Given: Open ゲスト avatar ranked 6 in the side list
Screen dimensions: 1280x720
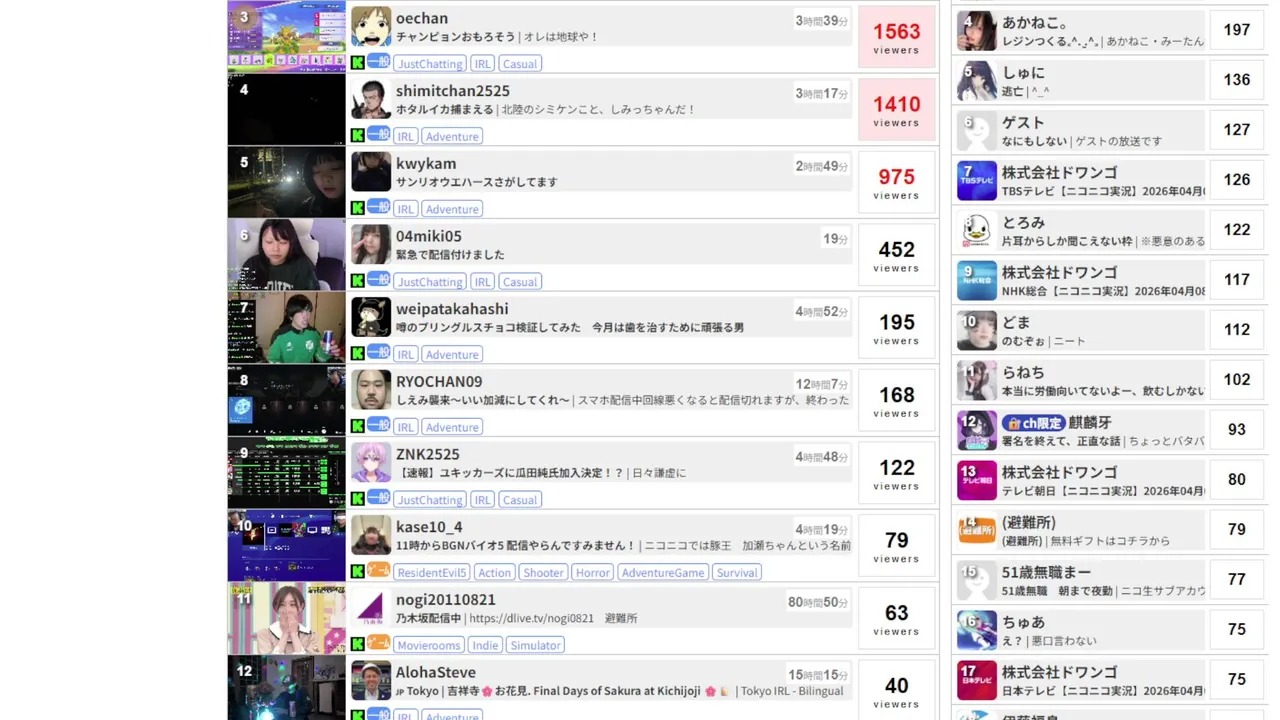Looking at the screenshot, I should click(977, 130).
